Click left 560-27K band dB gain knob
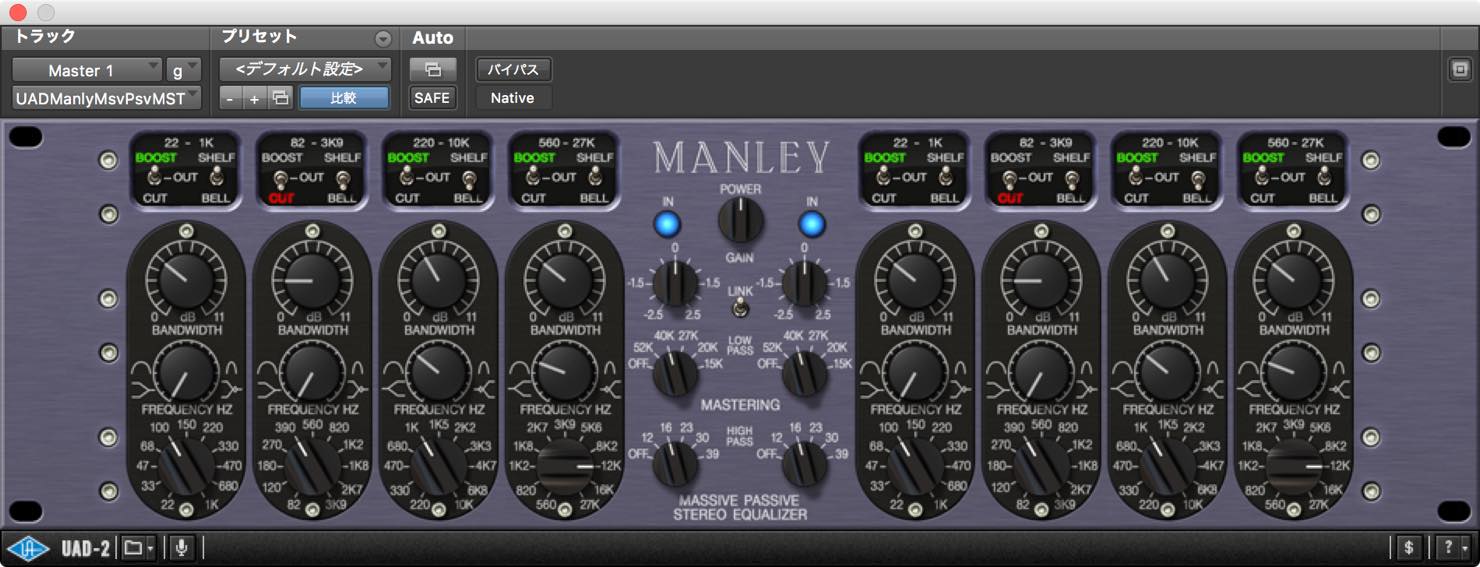 pos(564,280)
